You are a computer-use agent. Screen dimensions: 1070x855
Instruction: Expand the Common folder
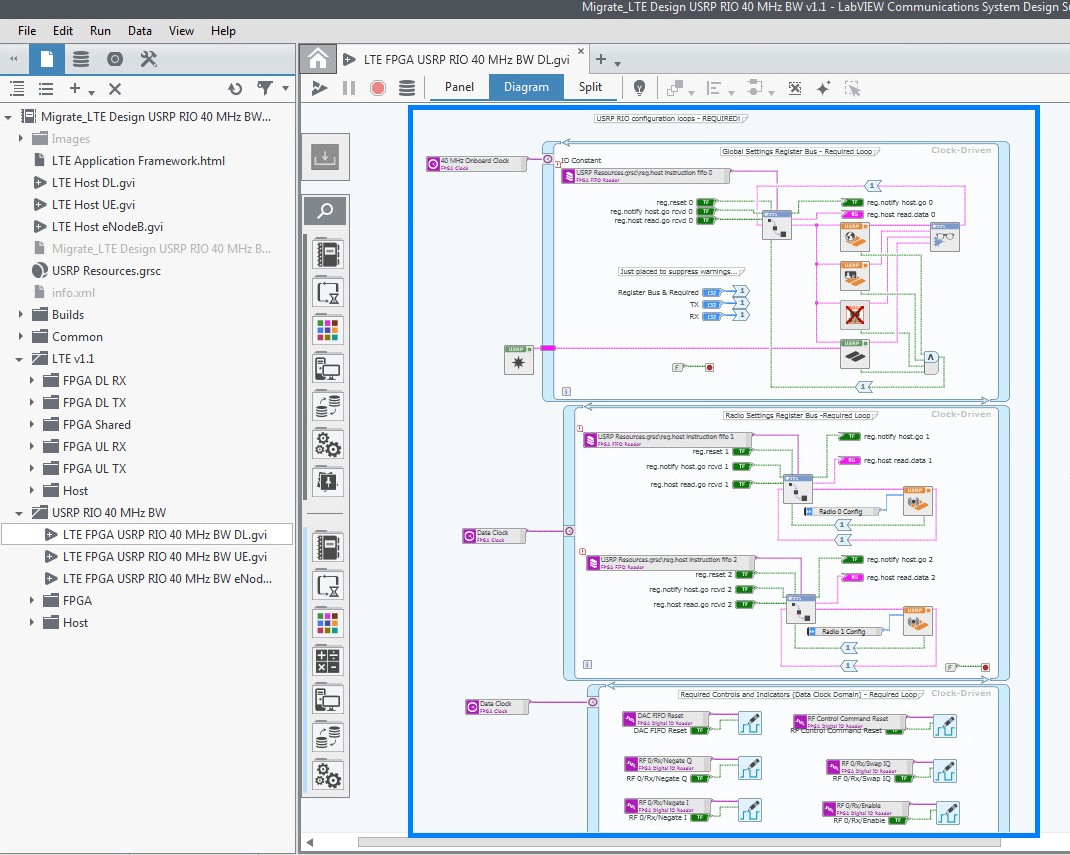pos(20,336)
